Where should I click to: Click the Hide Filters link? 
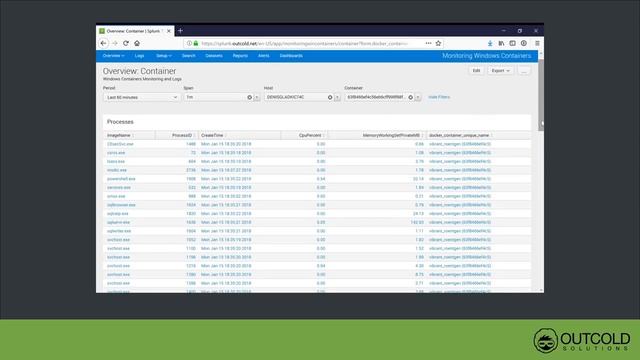(x=439, y=97)
